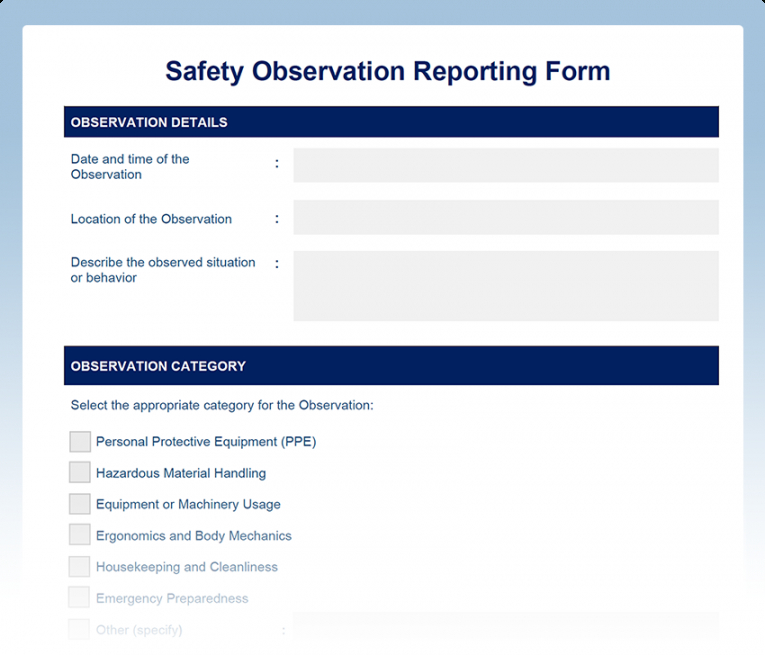Image resolution: width=765 pixels, height=655 pixels.
Task: Click the "Location of the Observation" label text
Action: [x=151, y=219]
